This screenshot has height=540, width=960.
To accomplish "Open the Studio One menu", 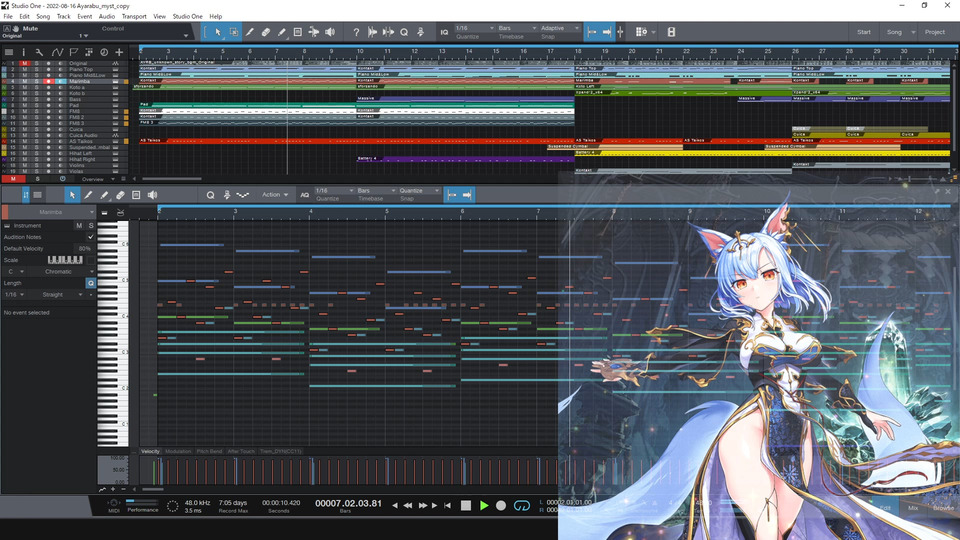I will point(187,17).
